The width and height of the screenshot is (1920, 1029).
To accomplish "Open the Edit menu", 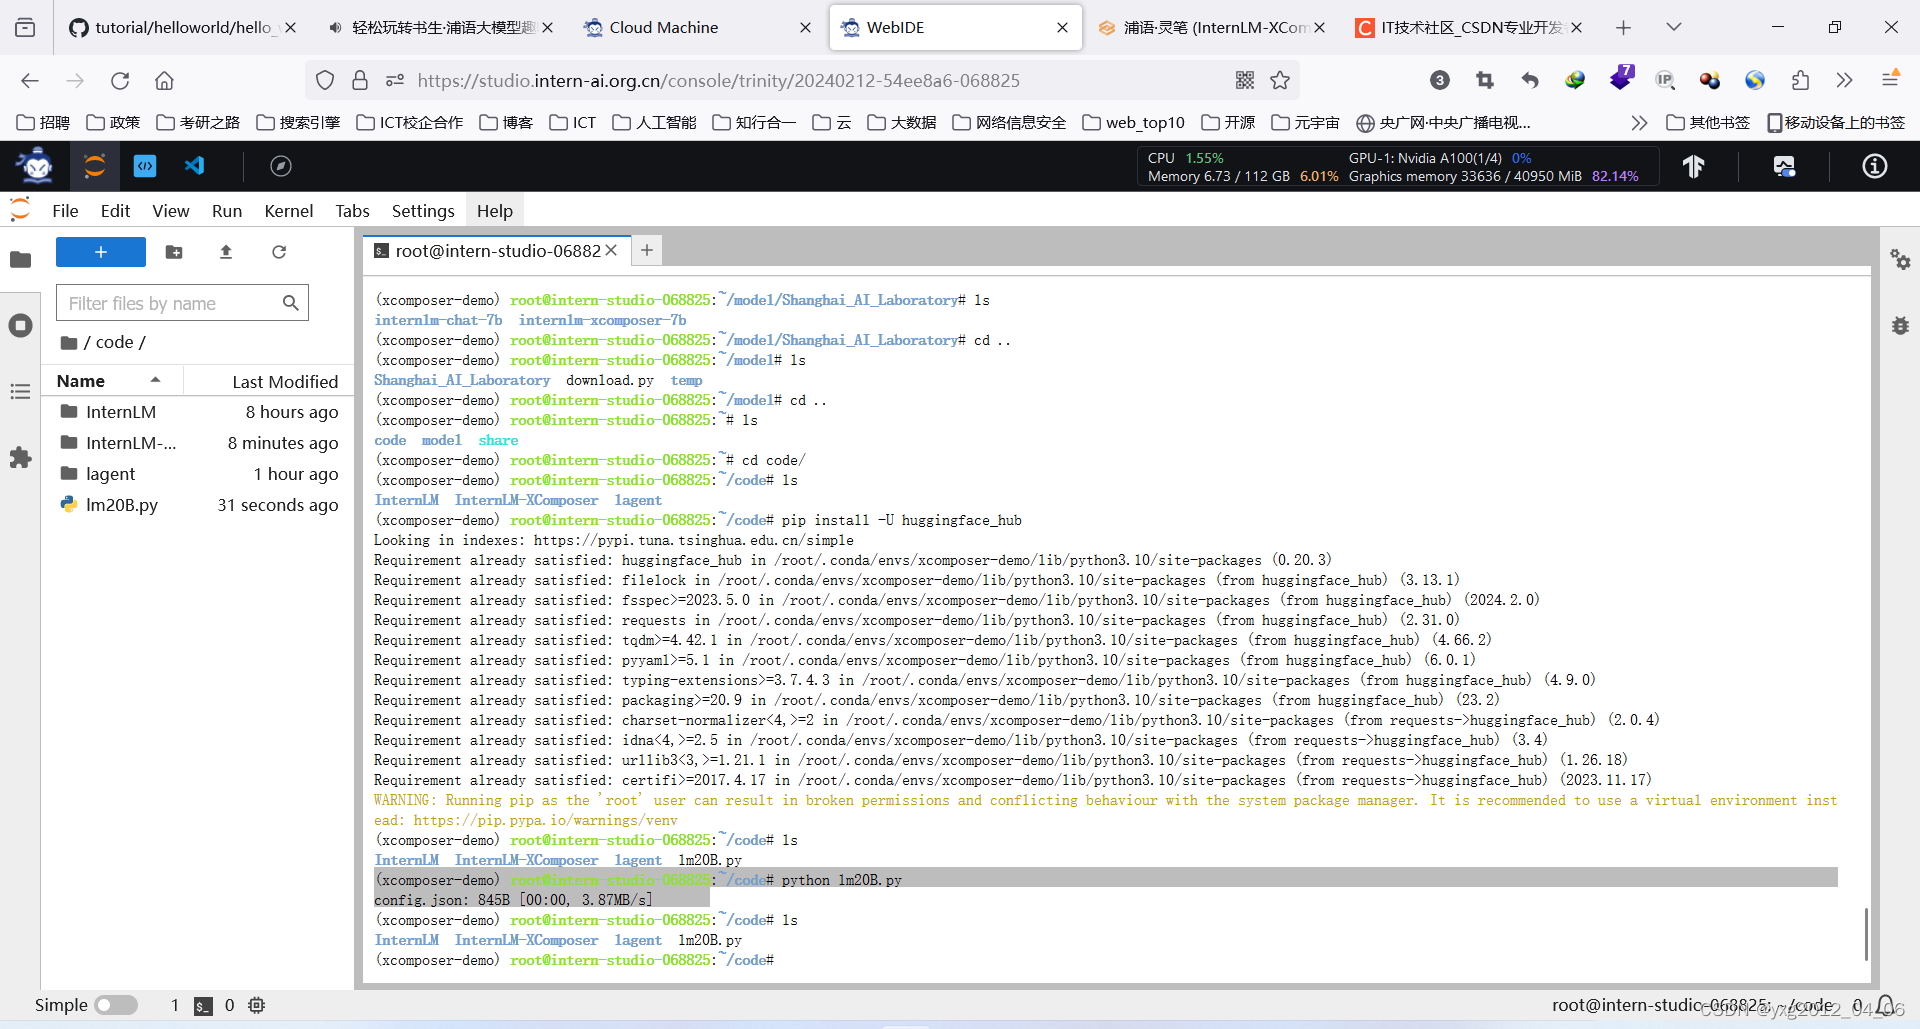I will point(115,211).
